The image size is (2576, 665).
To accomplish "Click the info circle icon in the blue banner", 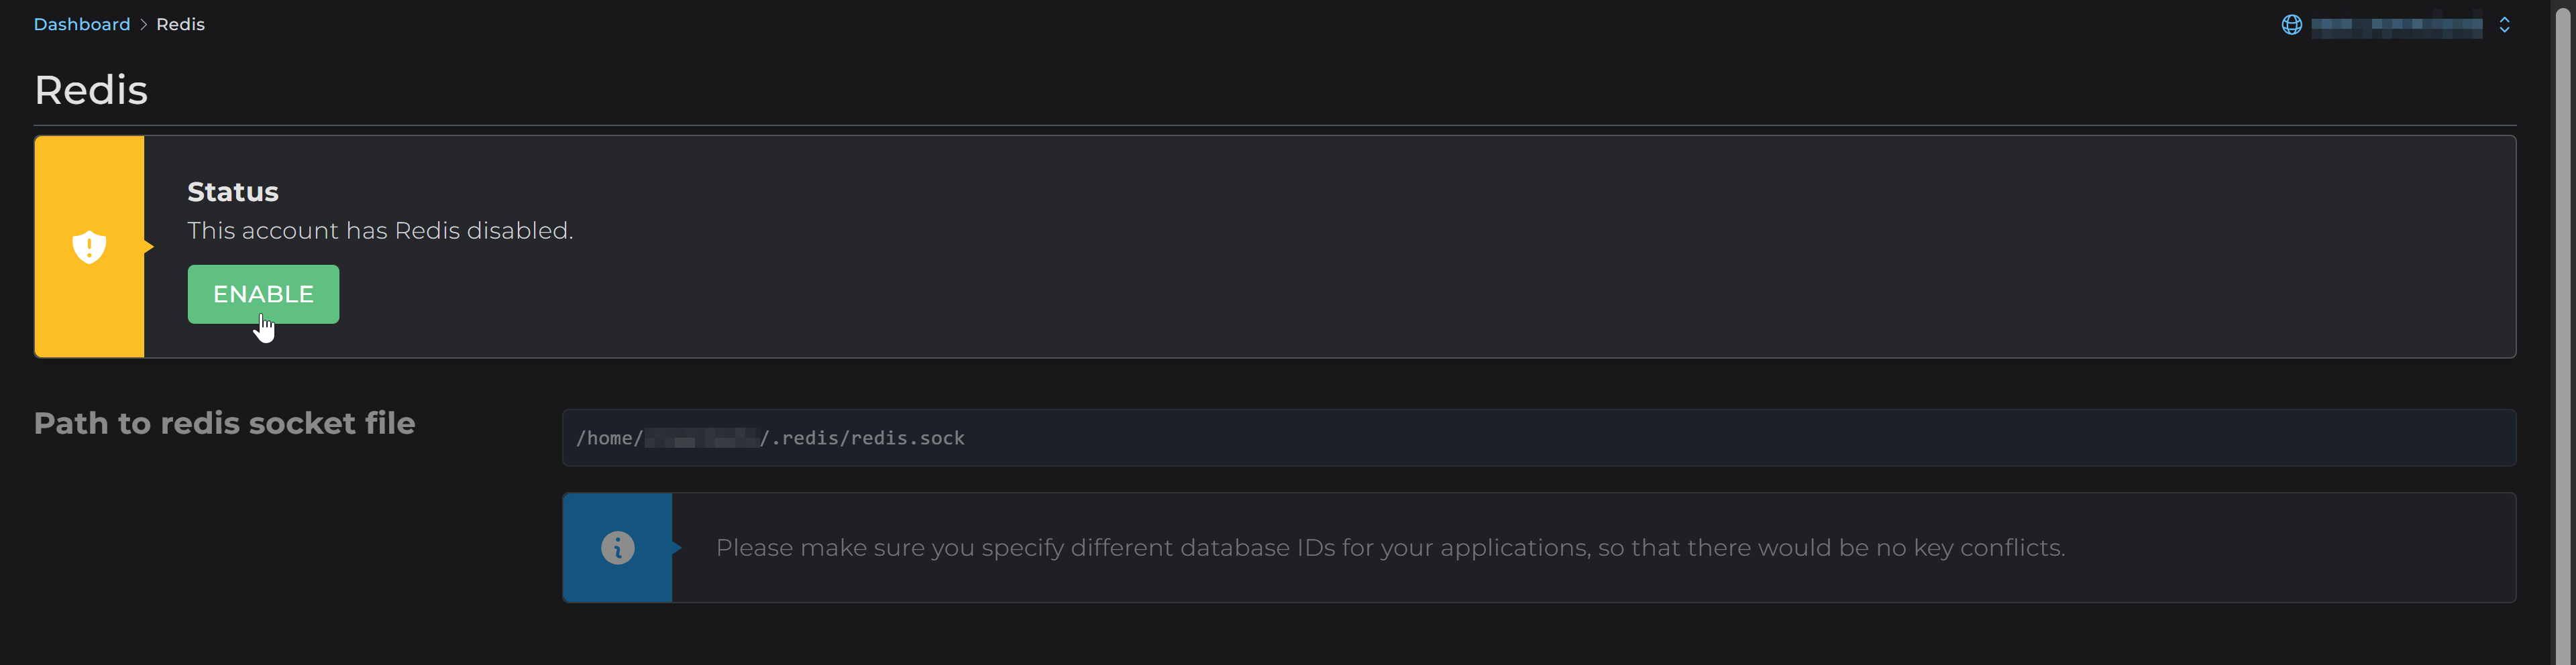I will pos(617,547).
